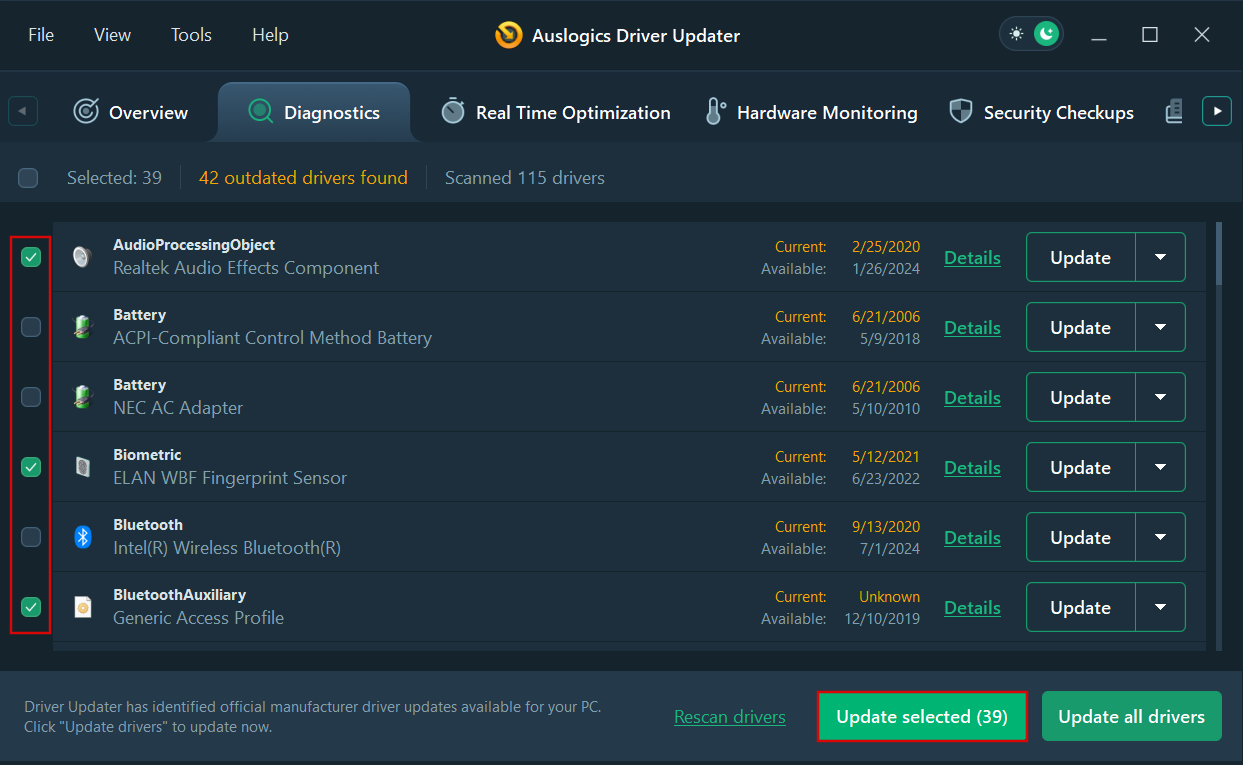Open the Tools menu
Image resolution: width=1243 pixels, height=765 pixels.
(x=191, y=34)
